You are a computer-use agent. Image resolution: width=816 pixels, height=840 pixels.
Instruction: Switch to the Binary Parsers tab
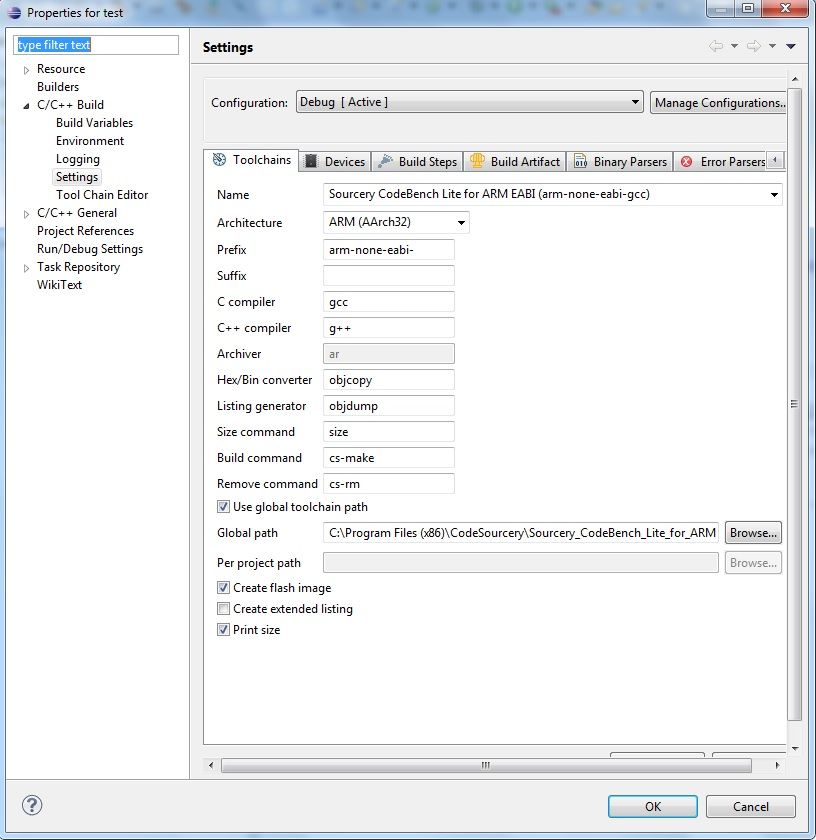620,161
